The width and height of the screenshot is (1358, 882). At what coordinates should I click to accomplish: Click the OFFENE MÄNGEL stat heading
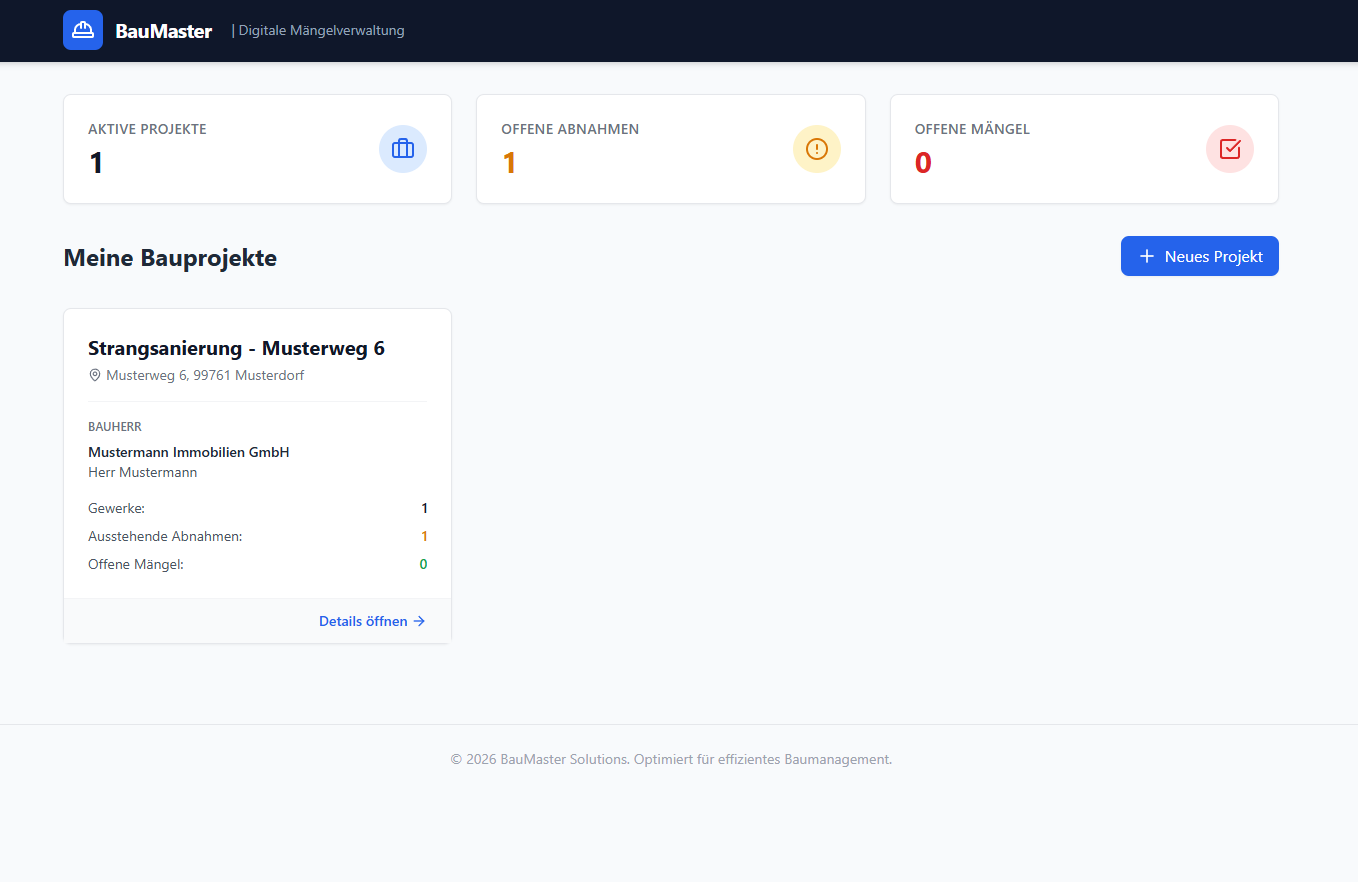pyautogui.click(x=972, y=129)
